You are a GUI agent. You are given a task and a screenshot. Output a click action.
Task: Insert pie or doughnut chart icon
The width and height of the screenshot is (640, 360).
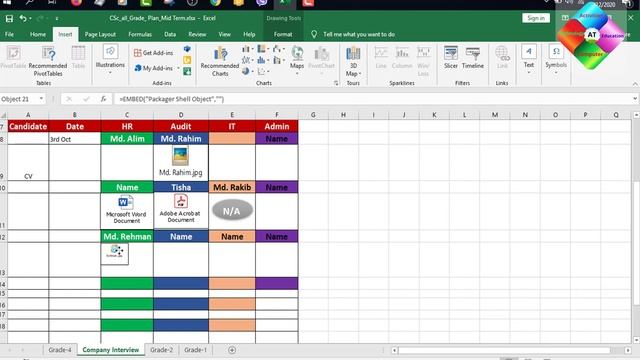pos(247,71)
